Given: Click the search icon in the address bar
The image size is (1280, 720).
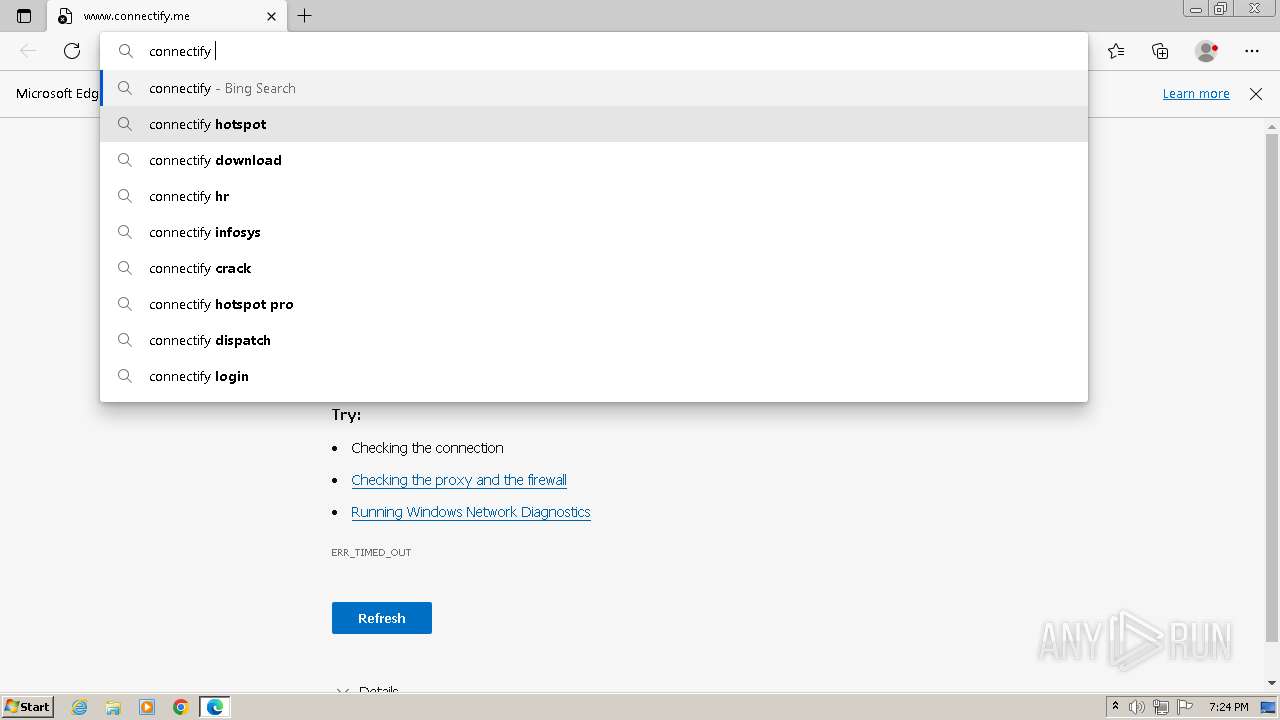Looking at the screenshot, I should point(126,51).
